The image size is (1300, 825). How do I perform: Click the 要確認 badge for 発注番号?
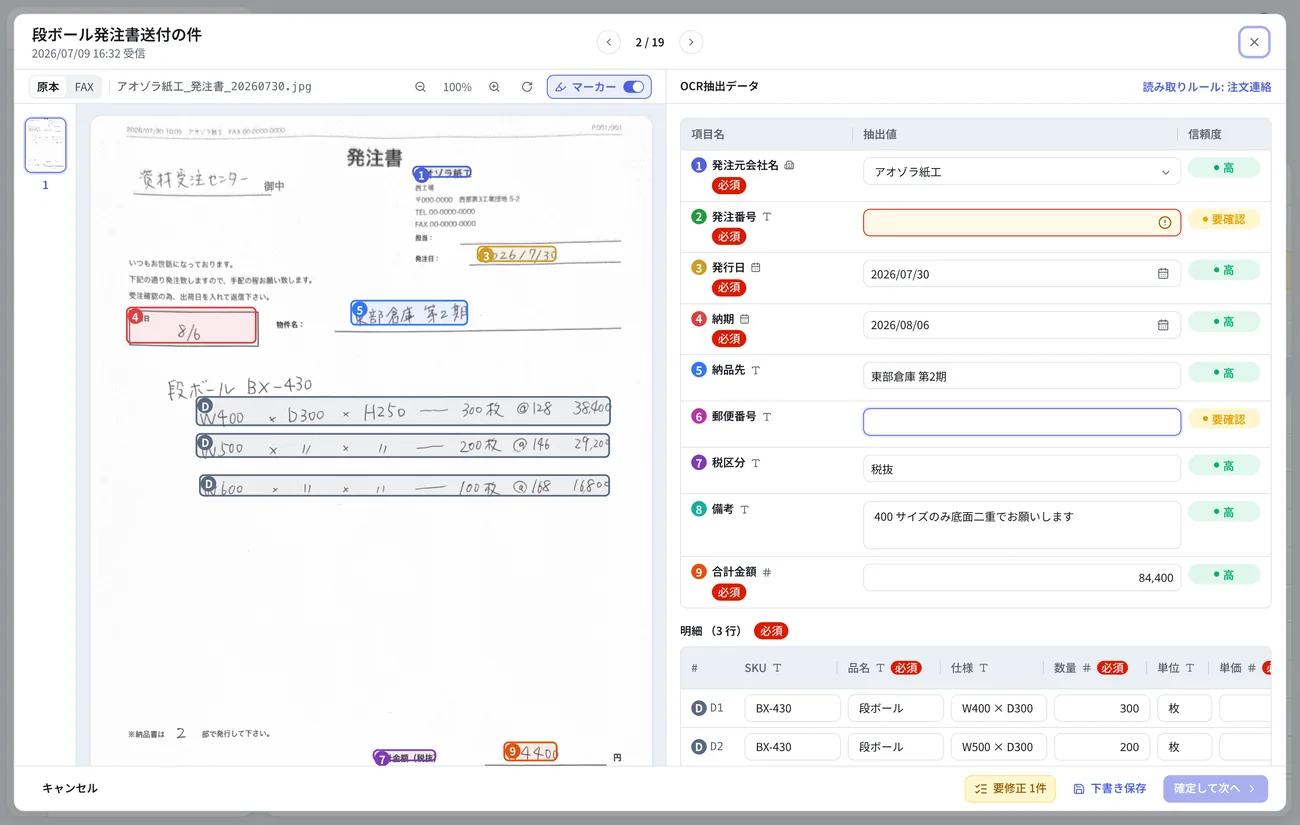point(1224,219)
